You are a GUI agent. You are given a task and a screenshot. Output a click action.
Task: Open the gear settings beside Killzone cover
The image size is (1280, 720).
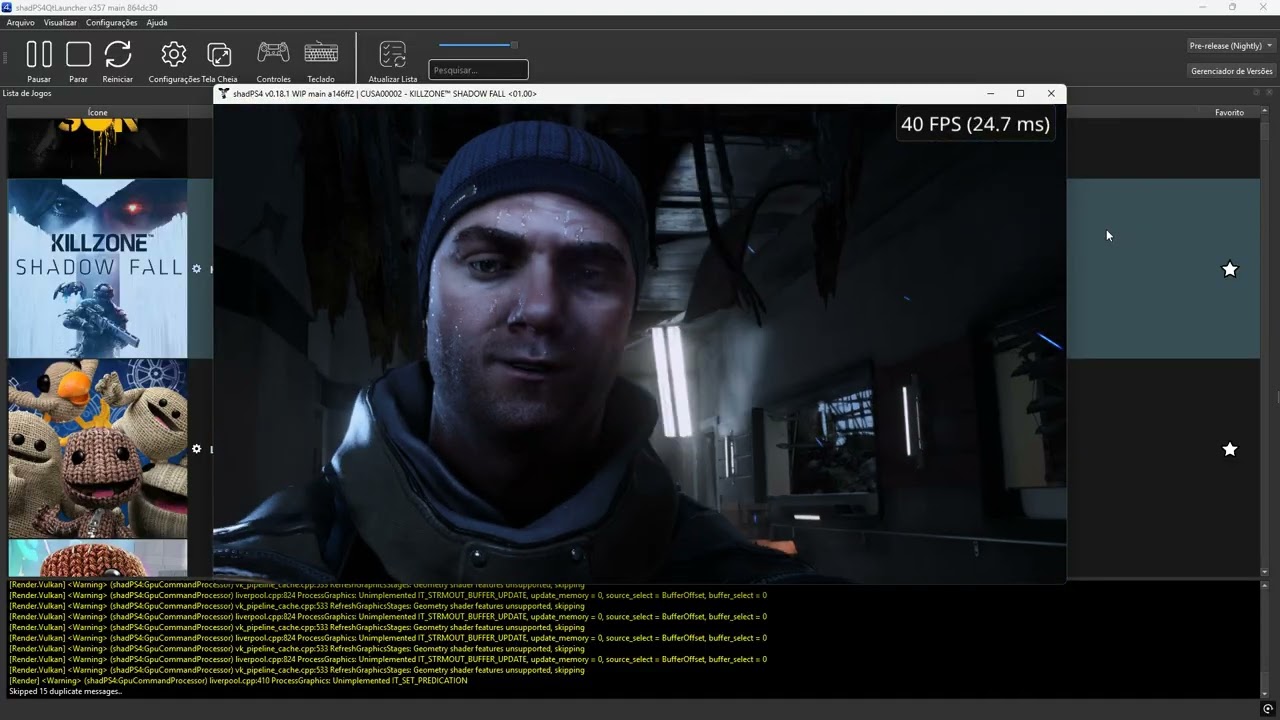(196, 269)
